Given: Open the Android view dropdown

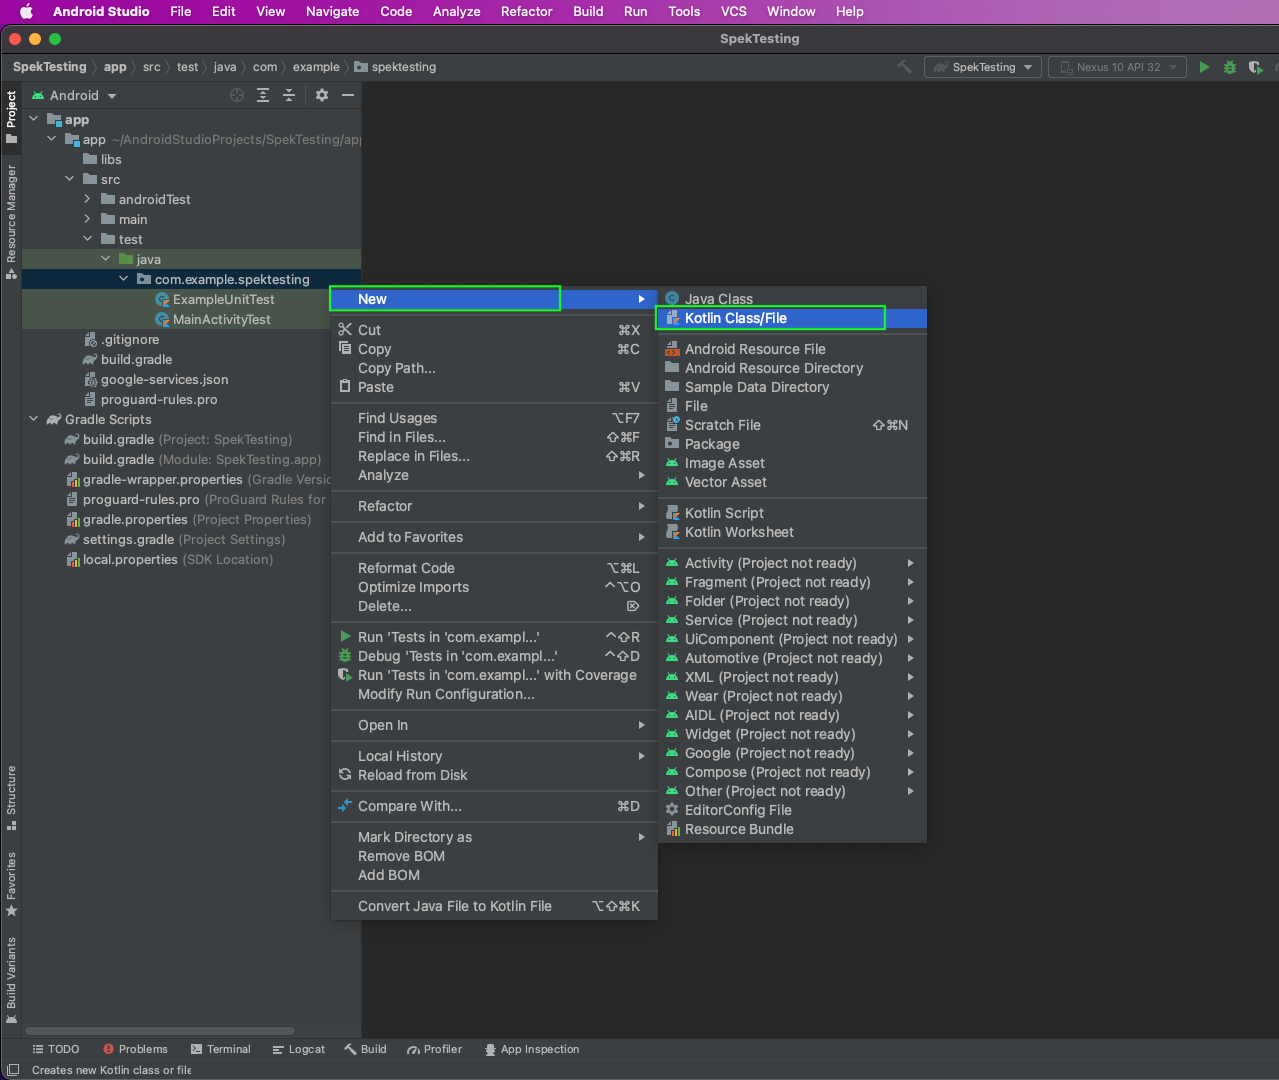Looking at the screenshot, I should click(x=74, y=95).
